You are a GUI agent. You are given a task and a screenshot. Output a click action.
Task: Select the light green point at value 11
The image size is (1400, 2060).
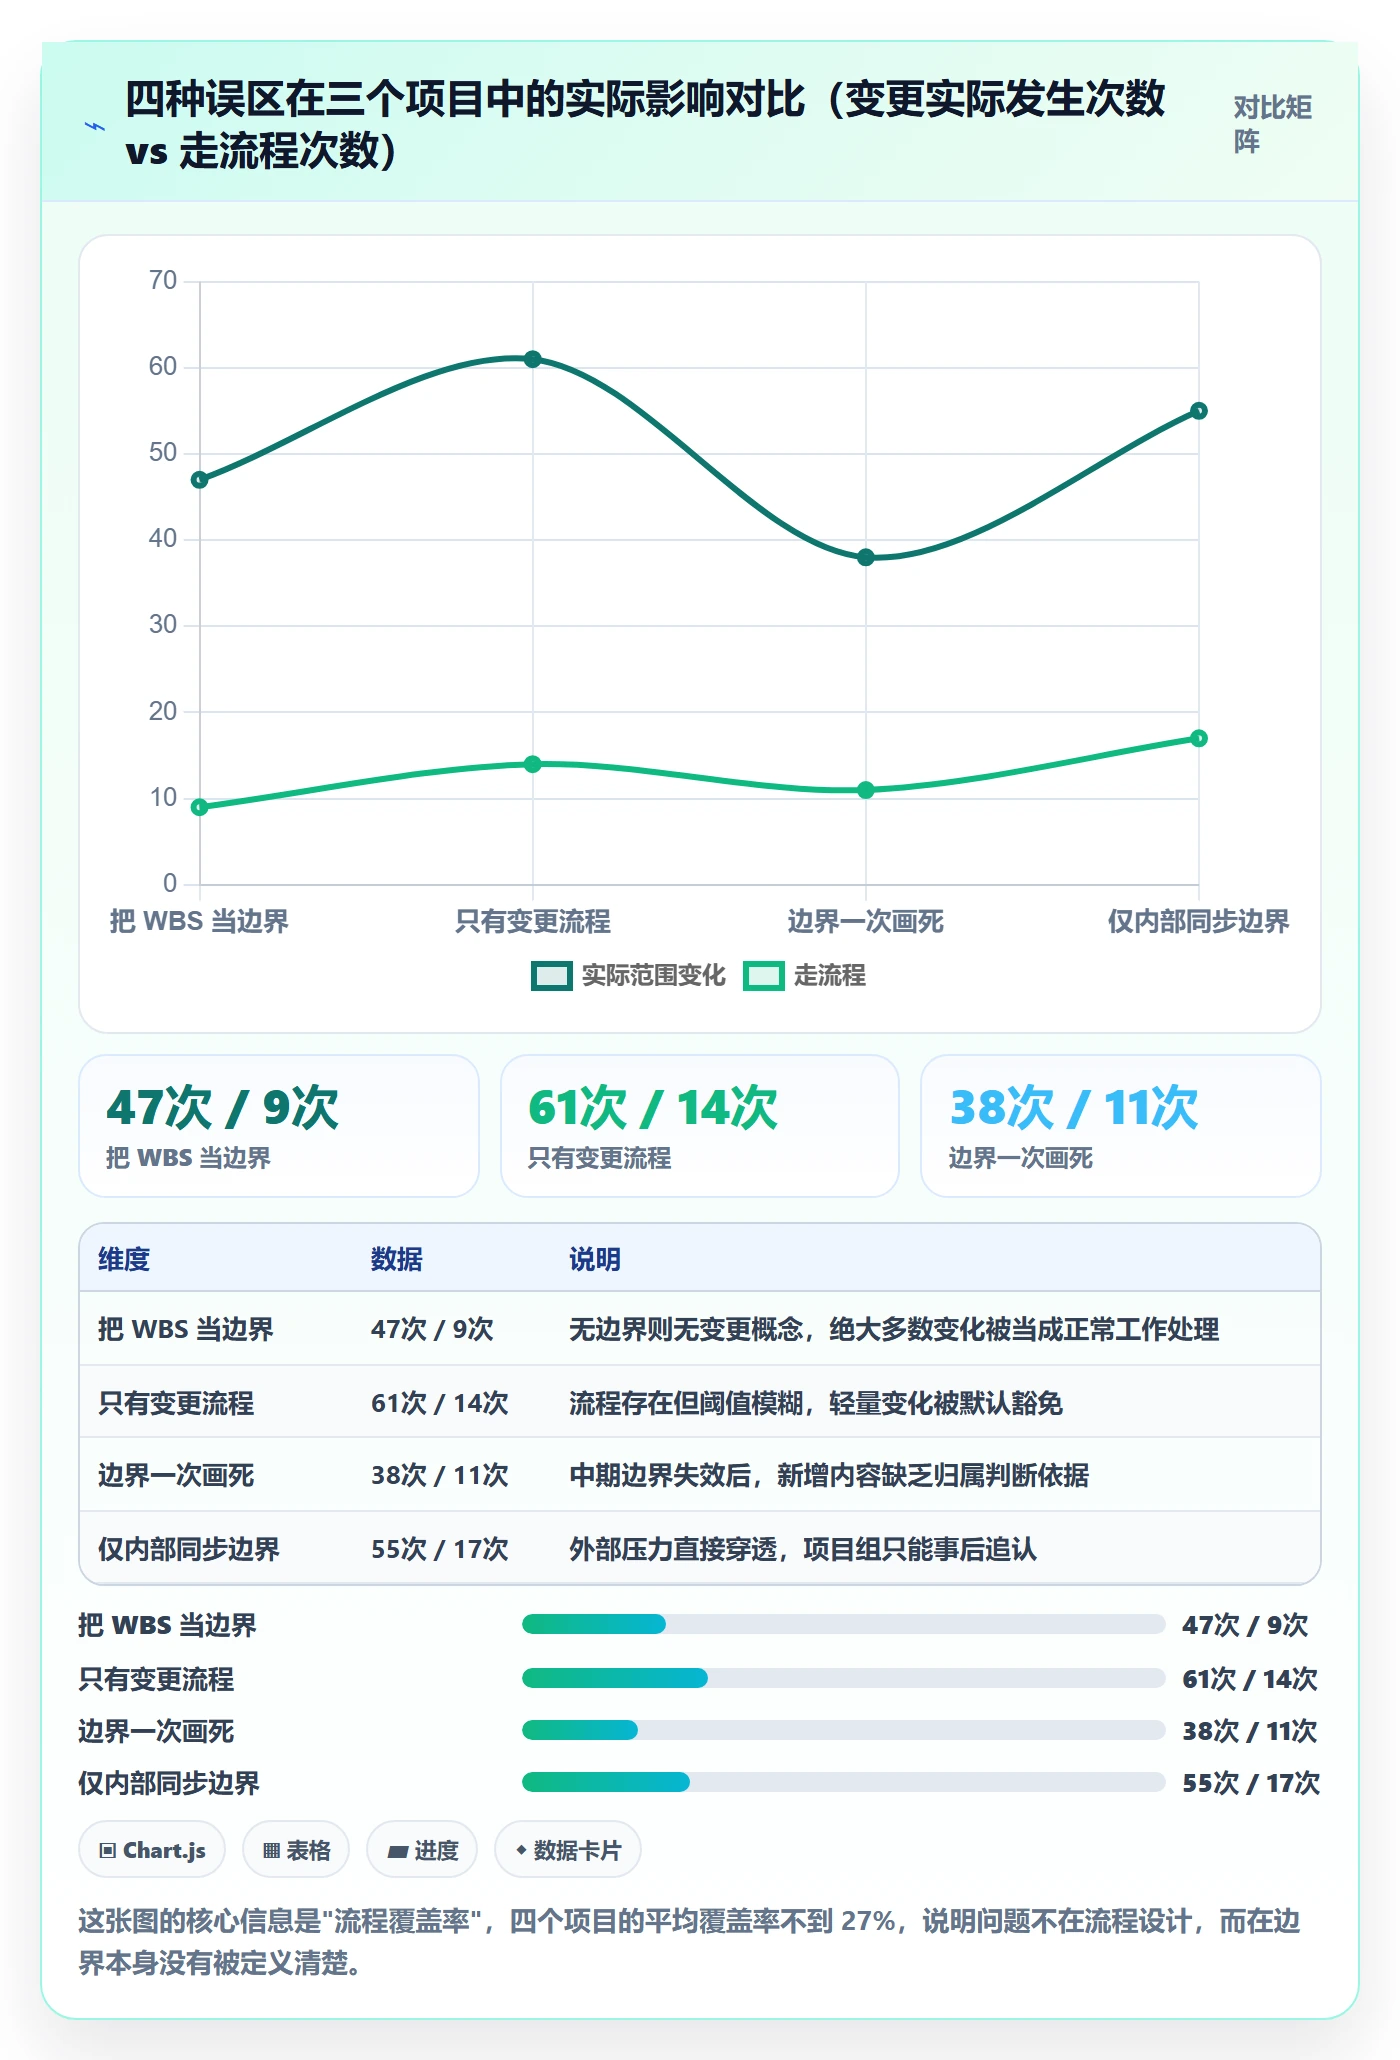[866, 790]
